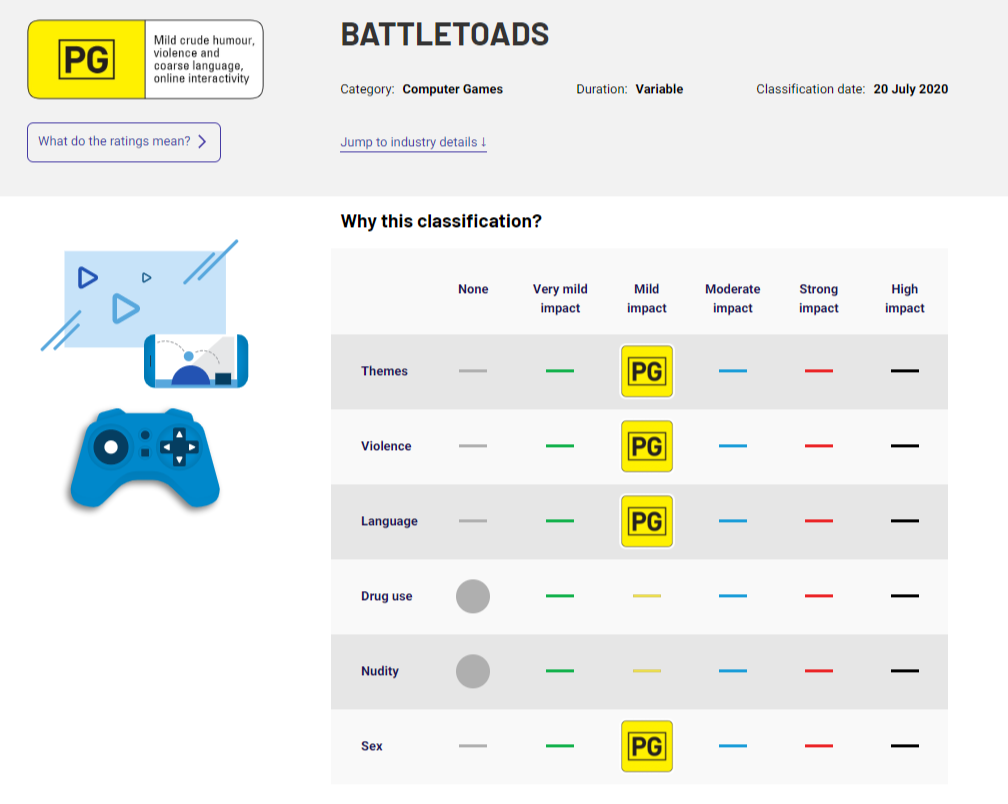Click the grey circle in Nudity row

pyautogui.click(x=473, y=671)
